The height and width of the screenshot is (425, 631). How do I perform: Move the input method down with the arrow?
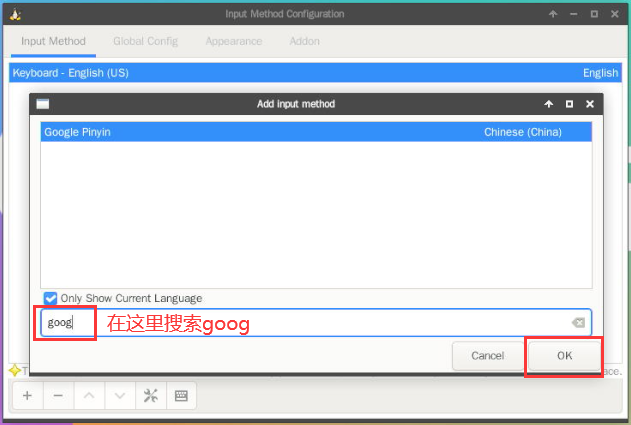point(120,396)
